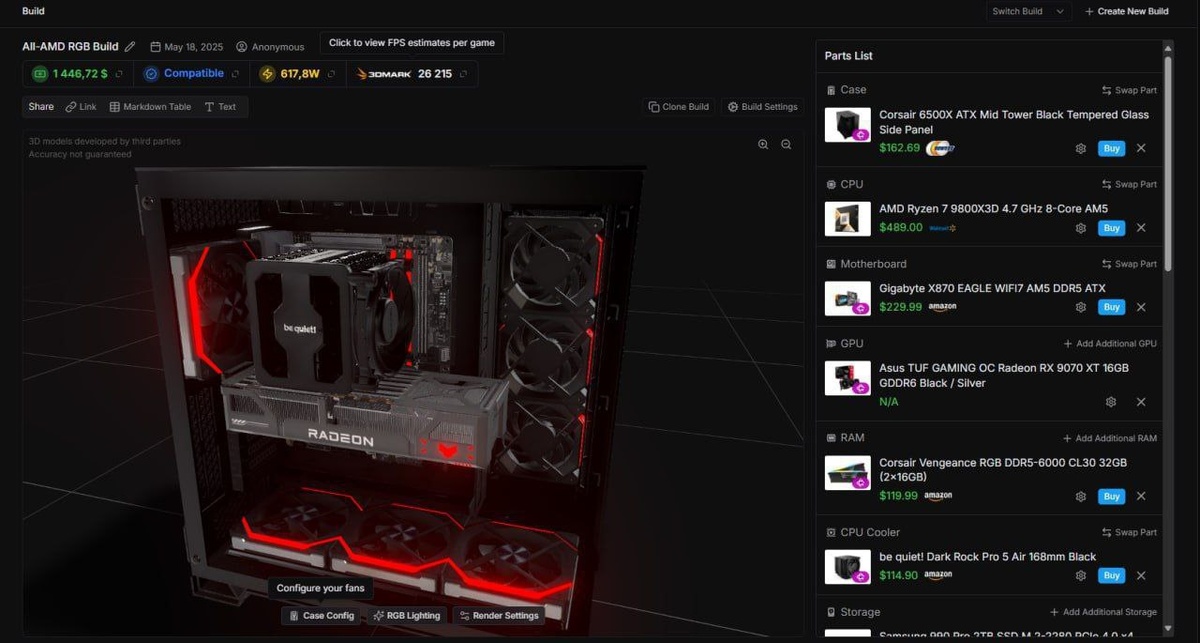Copy build Link share option
Image resolution: width=1200 pixels, height=643 pixels.
[x=81, y=107]
